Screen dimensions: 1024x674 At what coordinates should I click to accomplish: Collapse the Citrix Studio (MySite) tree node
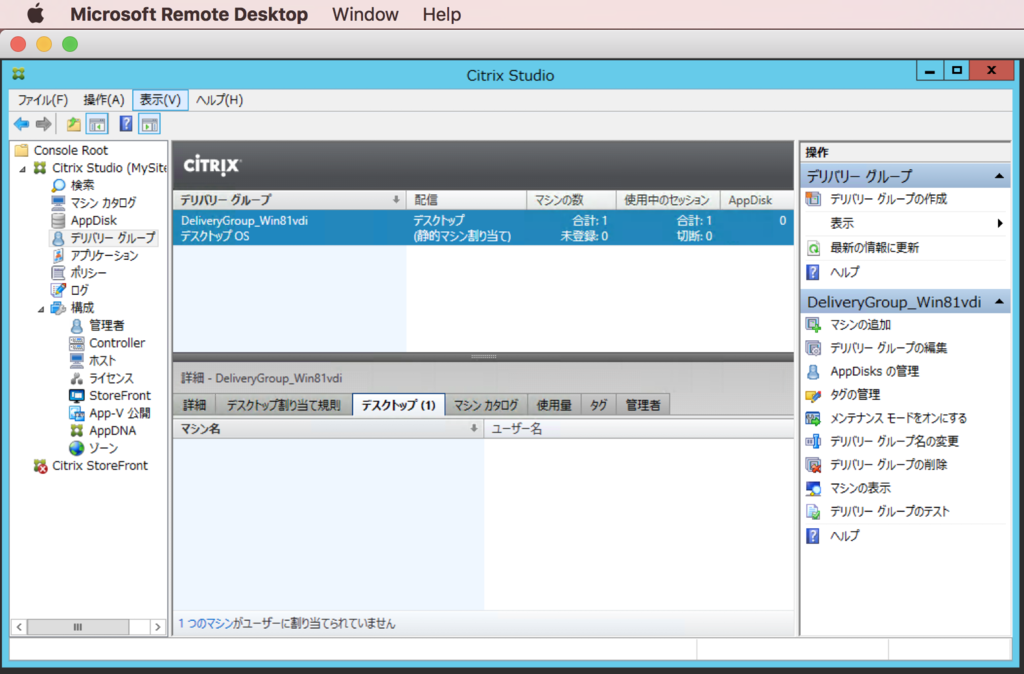23,168
